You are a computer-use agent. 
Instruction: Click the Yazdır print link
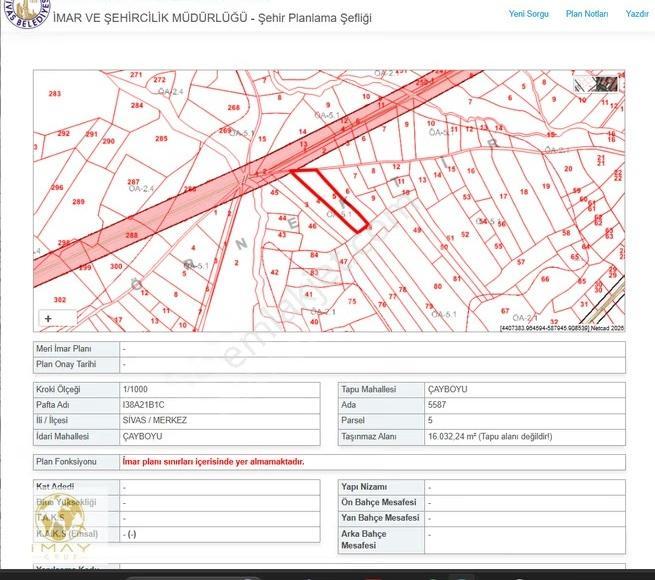pos(637,14)
